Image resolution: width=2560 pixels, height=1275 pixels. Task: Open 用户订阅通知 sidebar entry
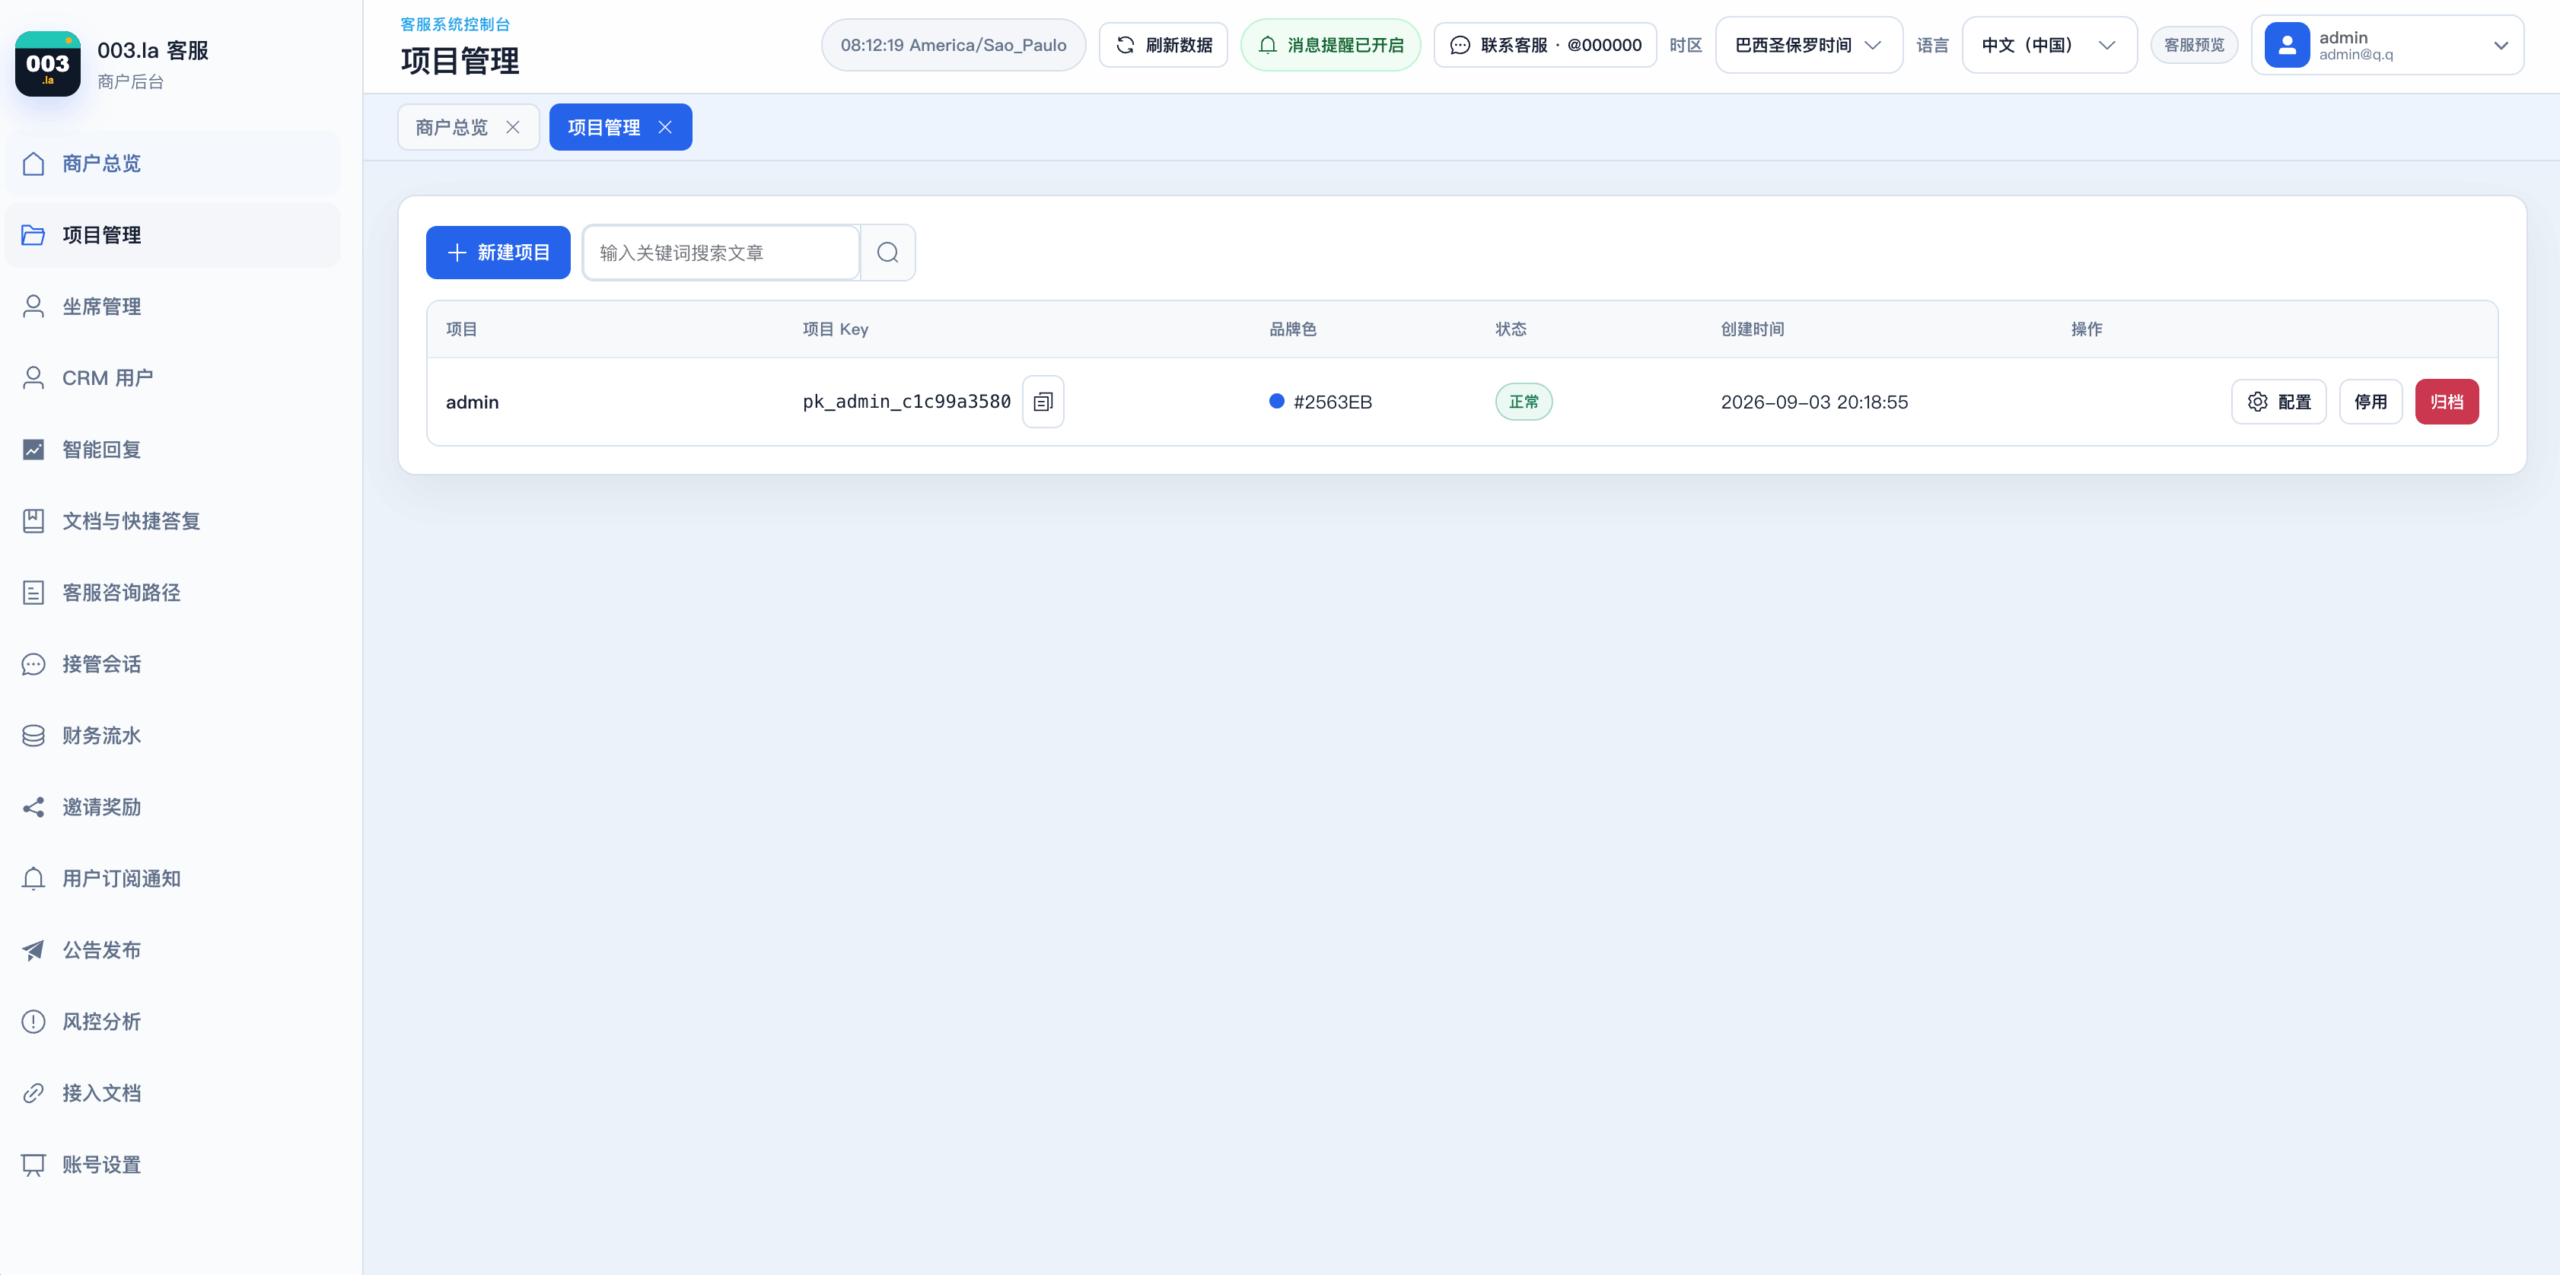[172, 878]
